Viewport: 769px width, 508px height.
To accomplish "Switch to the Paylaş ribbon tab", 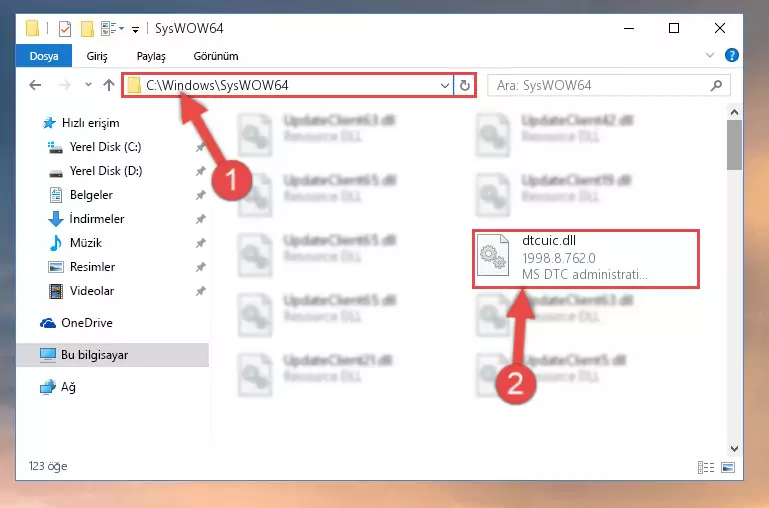I will (x=151, y=56).
